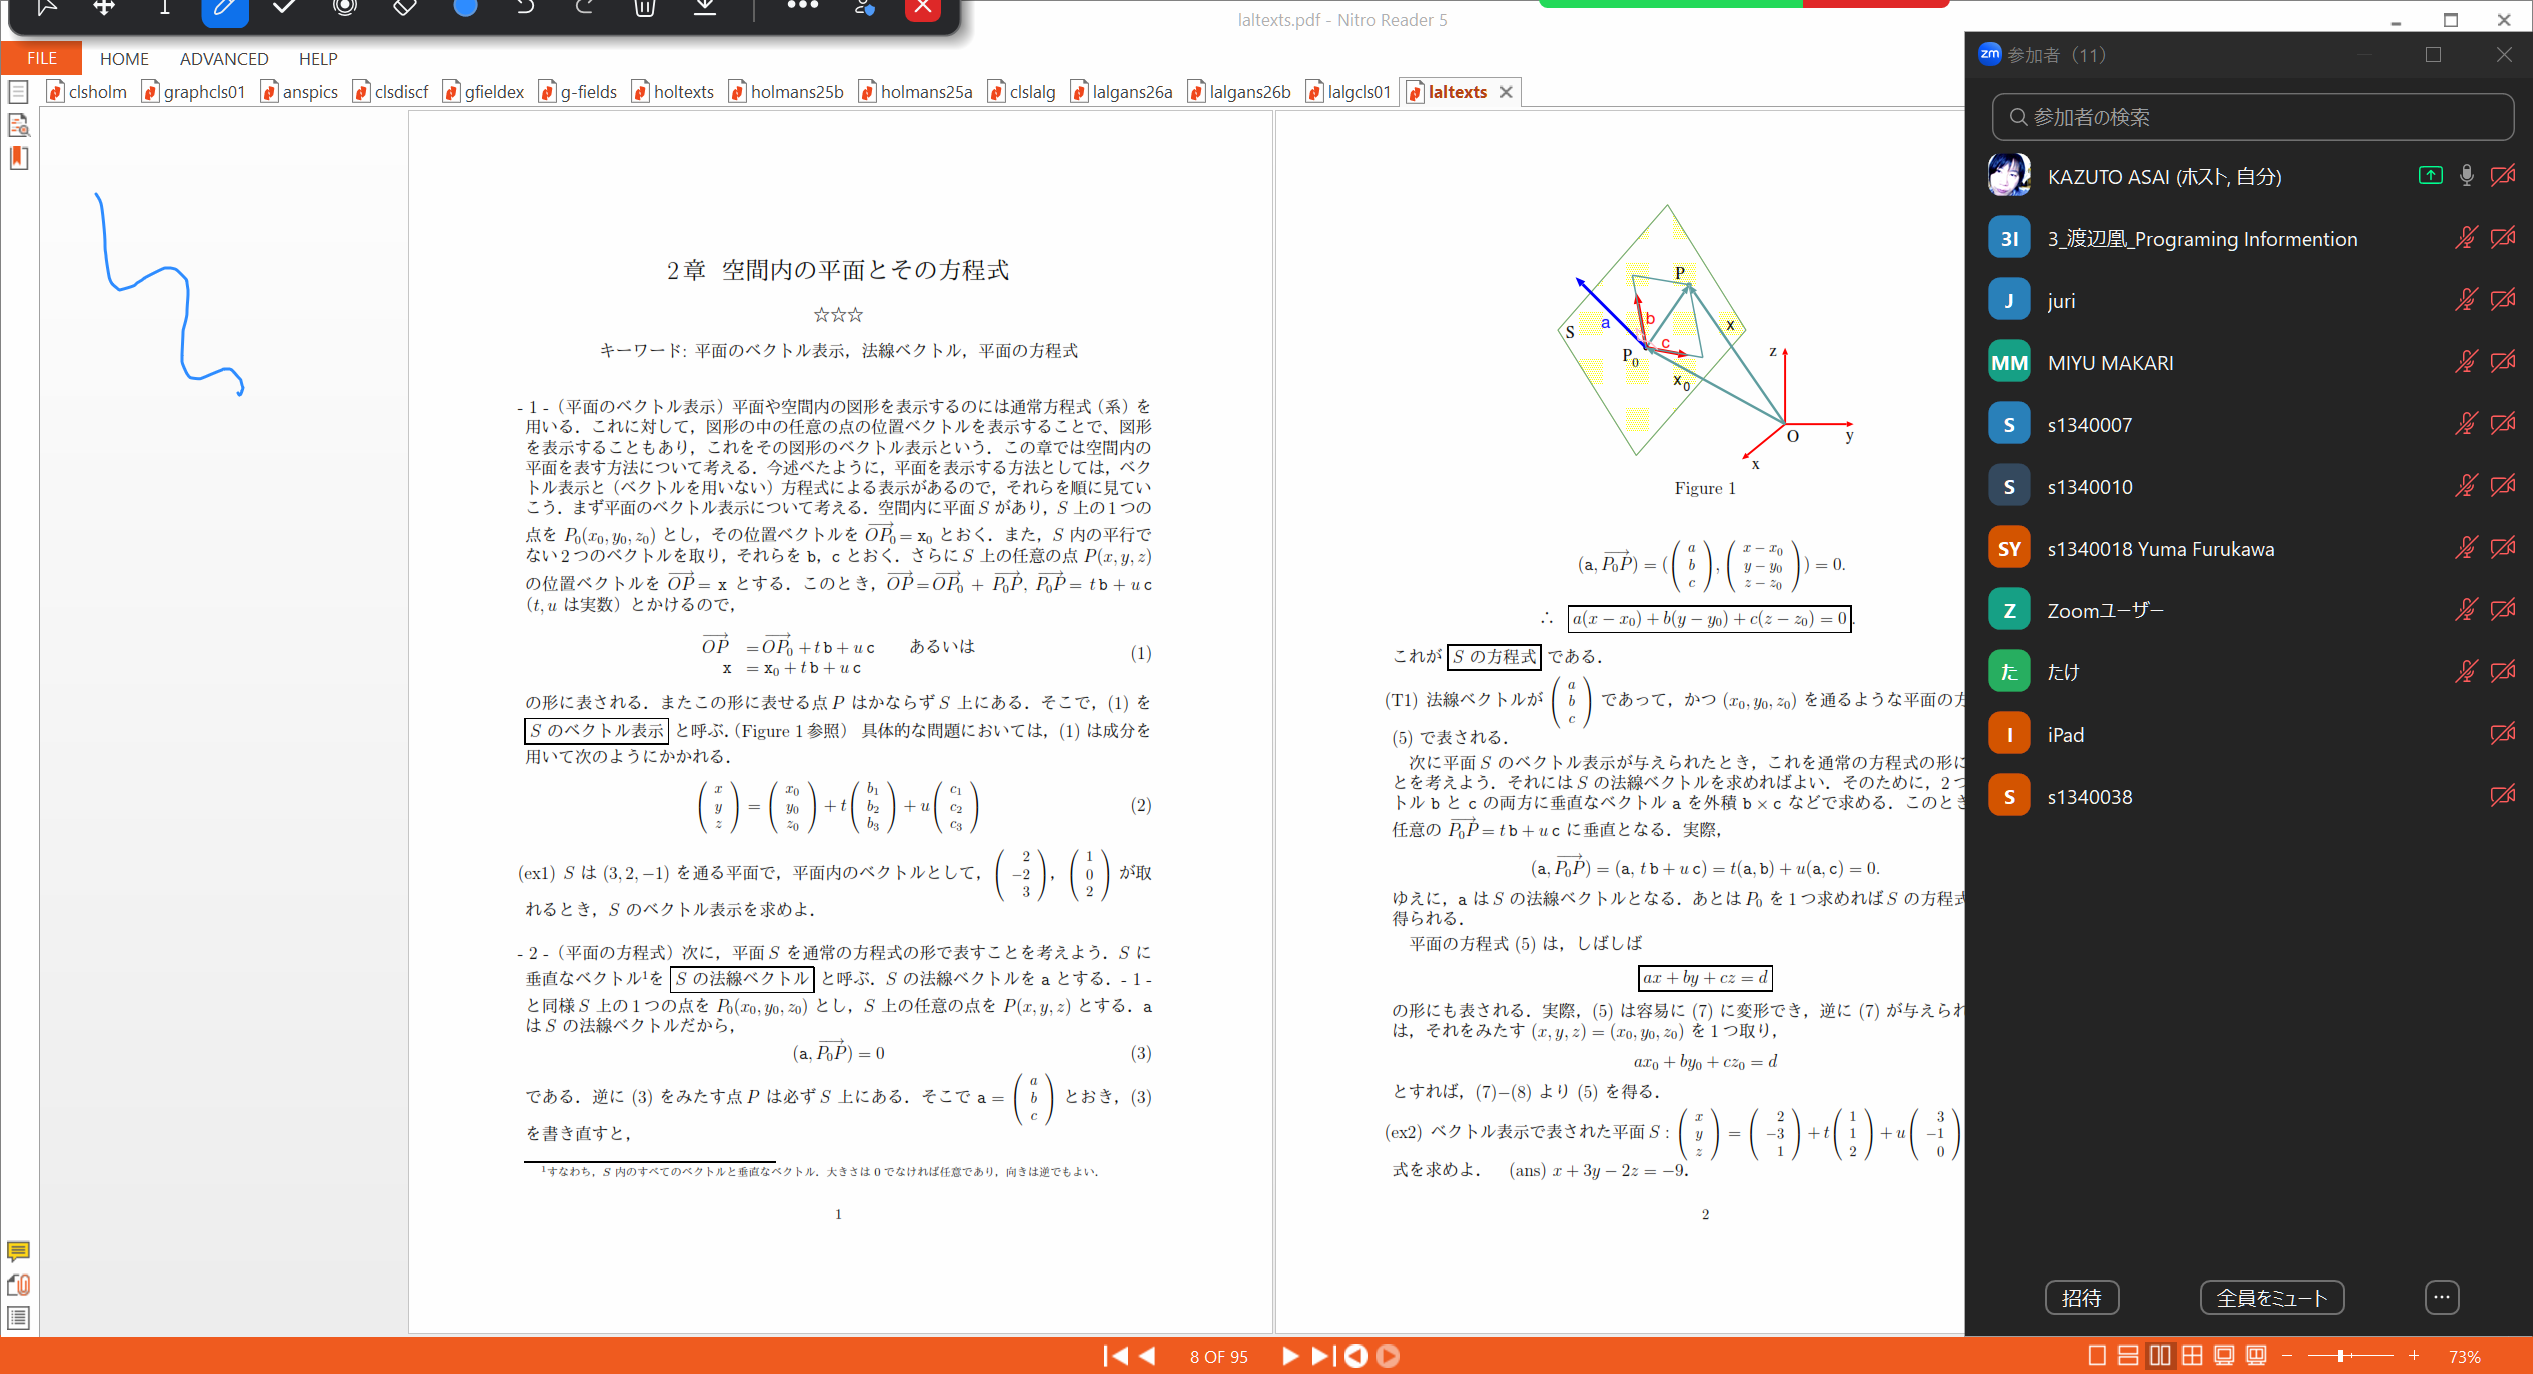Screen dimensions: 2533x1374
Task: Click the next view round button
Action: pyautogui.click(x=1388, y=1356)
